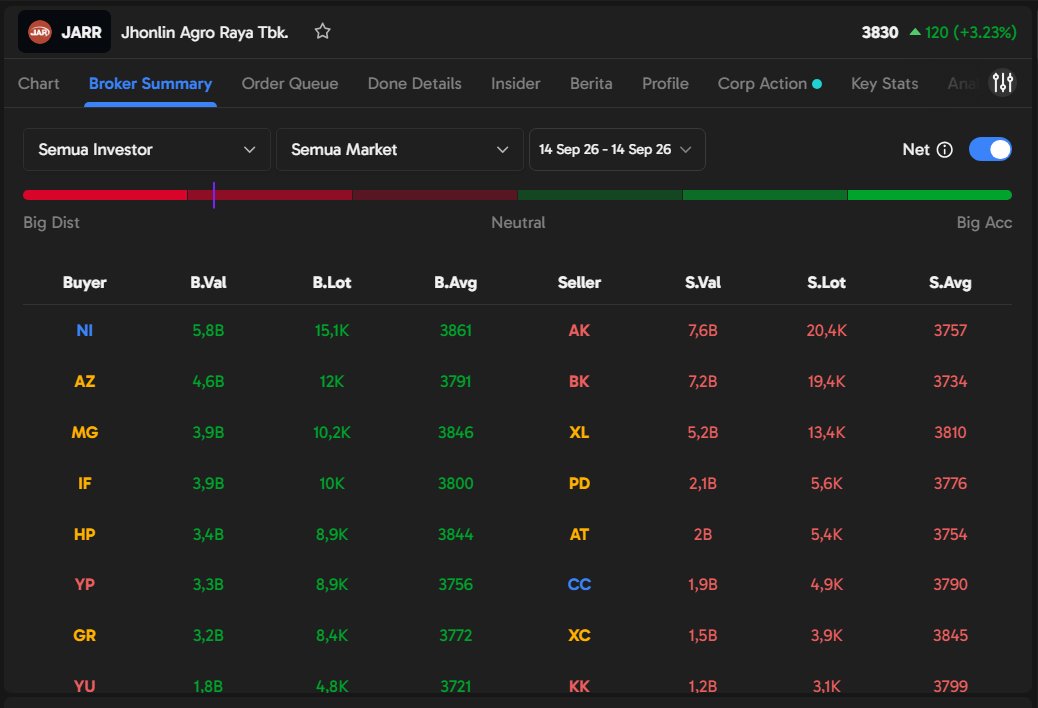
Task: Open the Semua Market dropdown
Action: 399,150
